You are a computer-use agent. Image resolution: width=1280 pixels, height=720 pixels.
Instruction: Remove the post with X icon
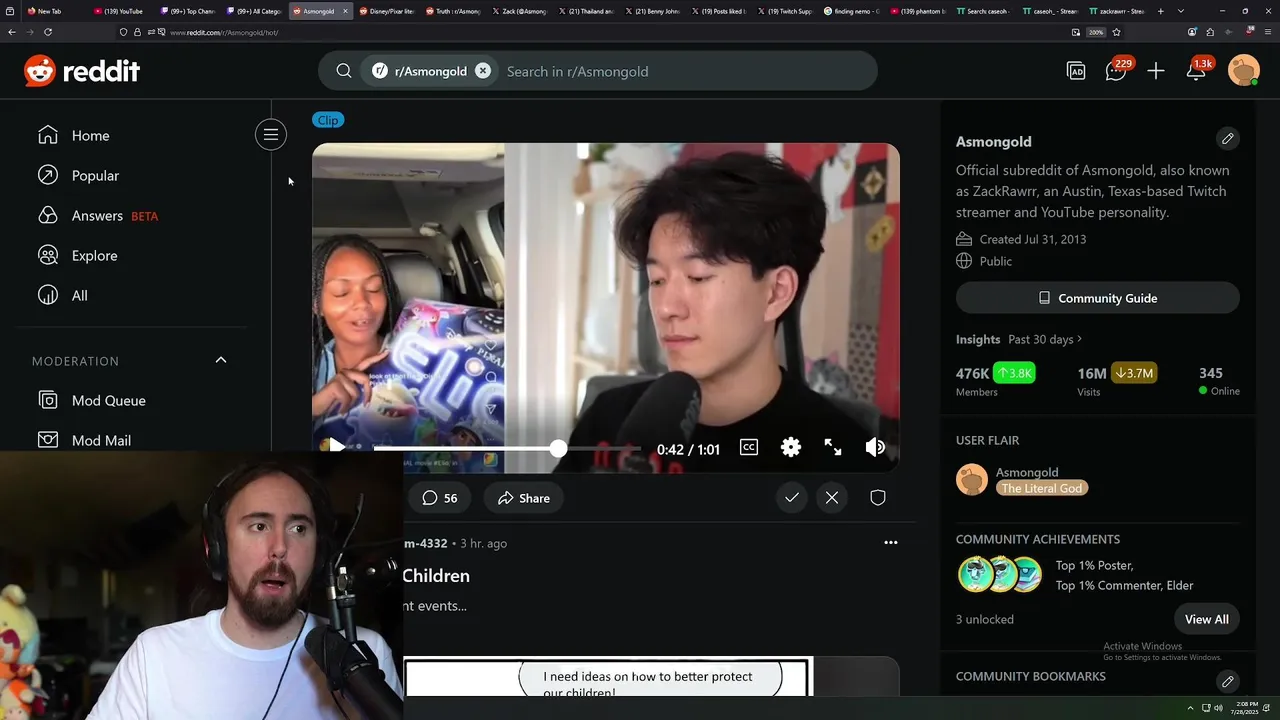832,497
